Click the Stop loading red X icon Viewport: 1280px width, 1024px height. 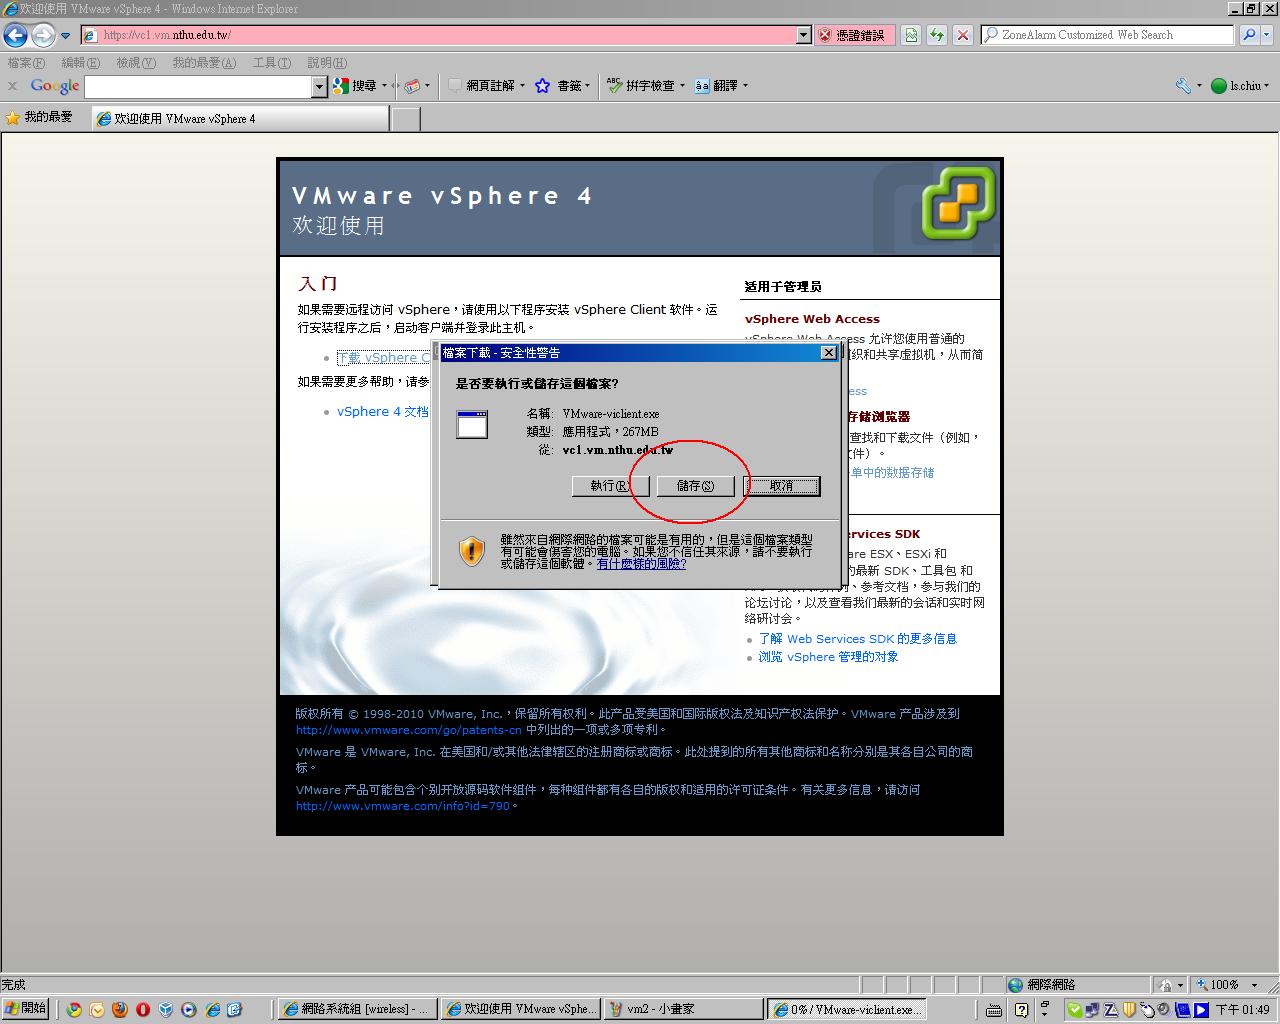[x=962, y=35]
